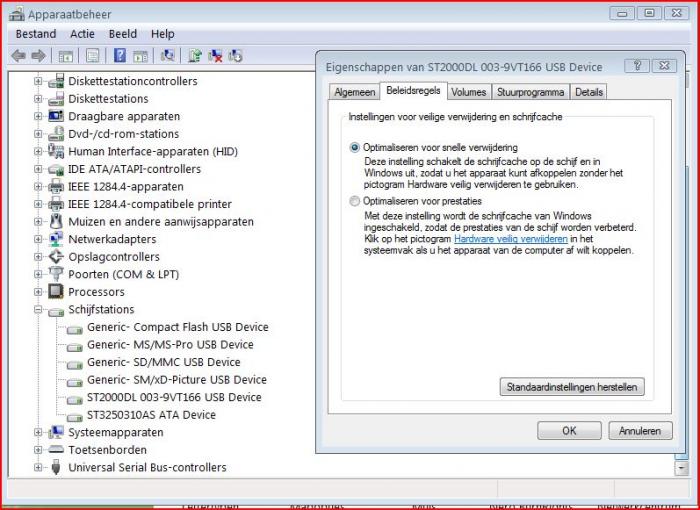Image resolution: width=700 pixels, height=510 pixels.
Task: Click the IEEE 1284.4-apparaten printer icon
Action: 56,186
